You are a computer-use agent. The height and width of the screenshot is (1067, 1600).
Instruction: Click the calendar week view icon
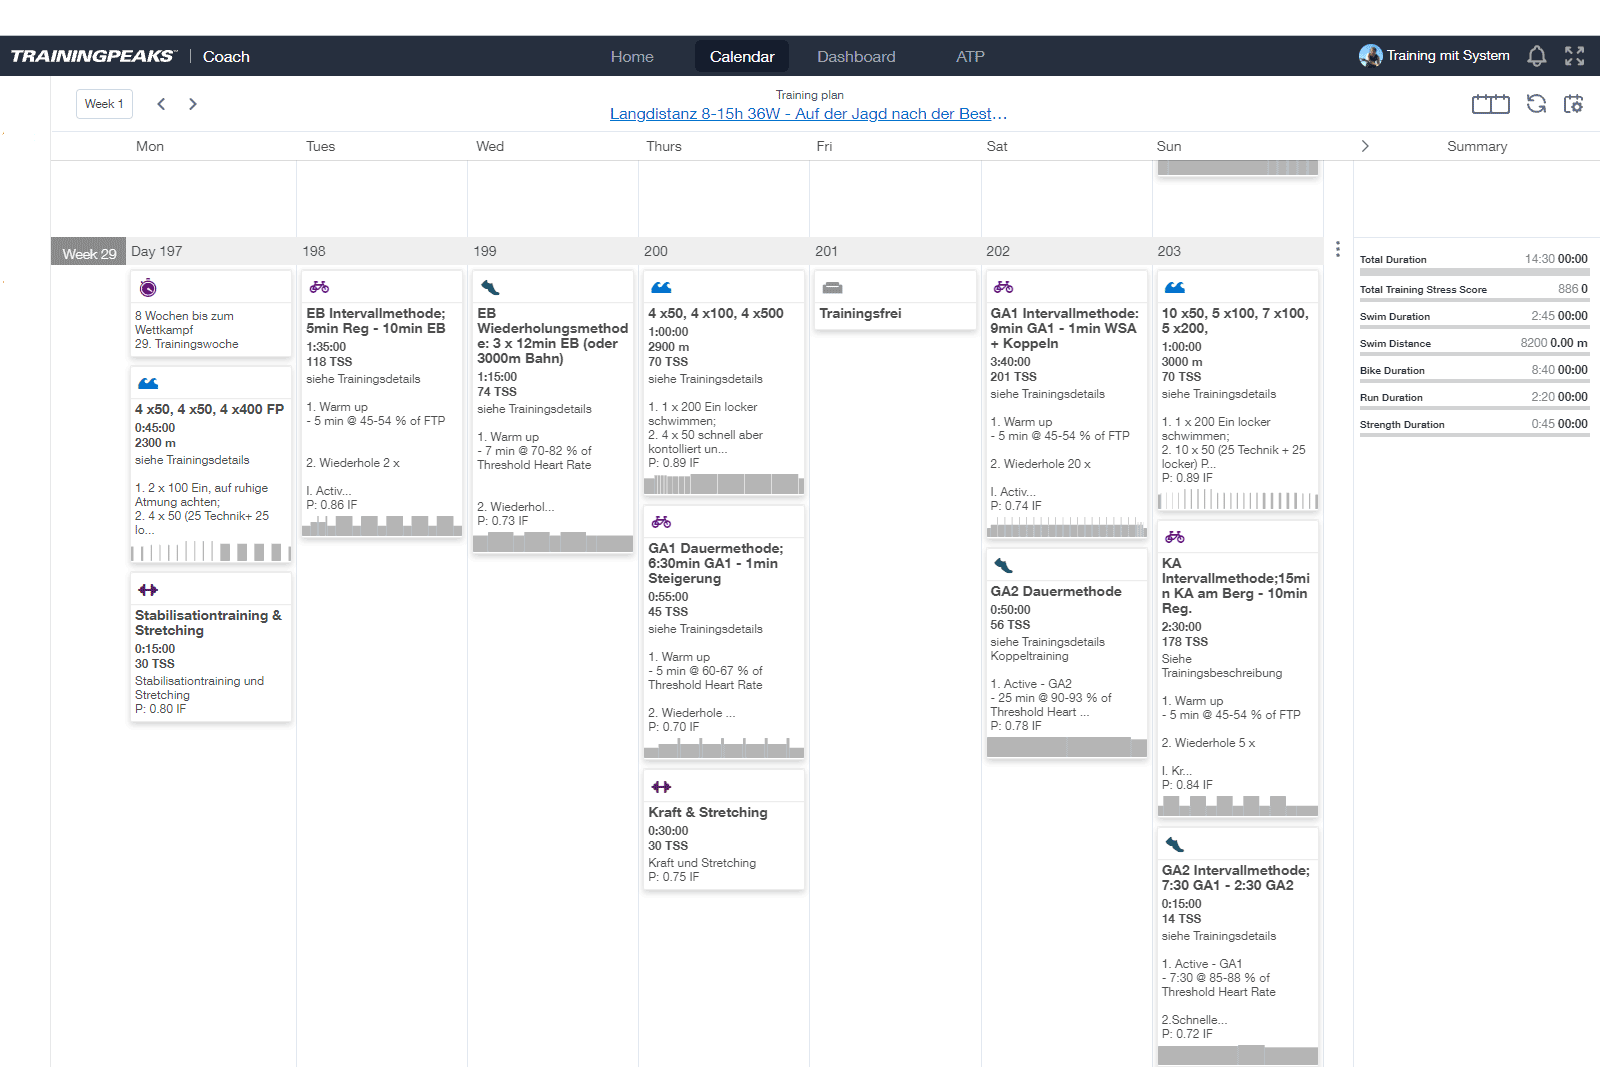click(x=1490, y=104)
